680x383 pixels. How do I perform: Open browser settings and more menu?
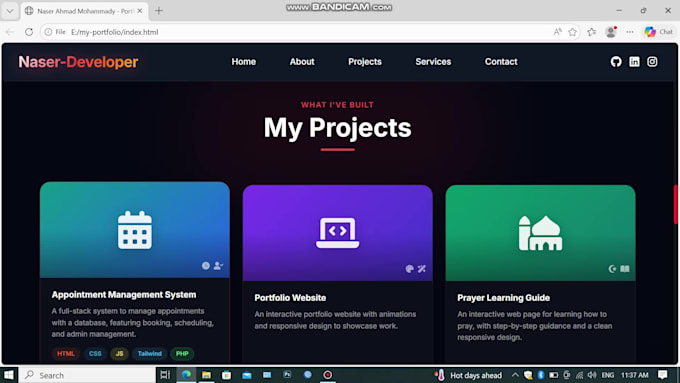tap(630, 32)
